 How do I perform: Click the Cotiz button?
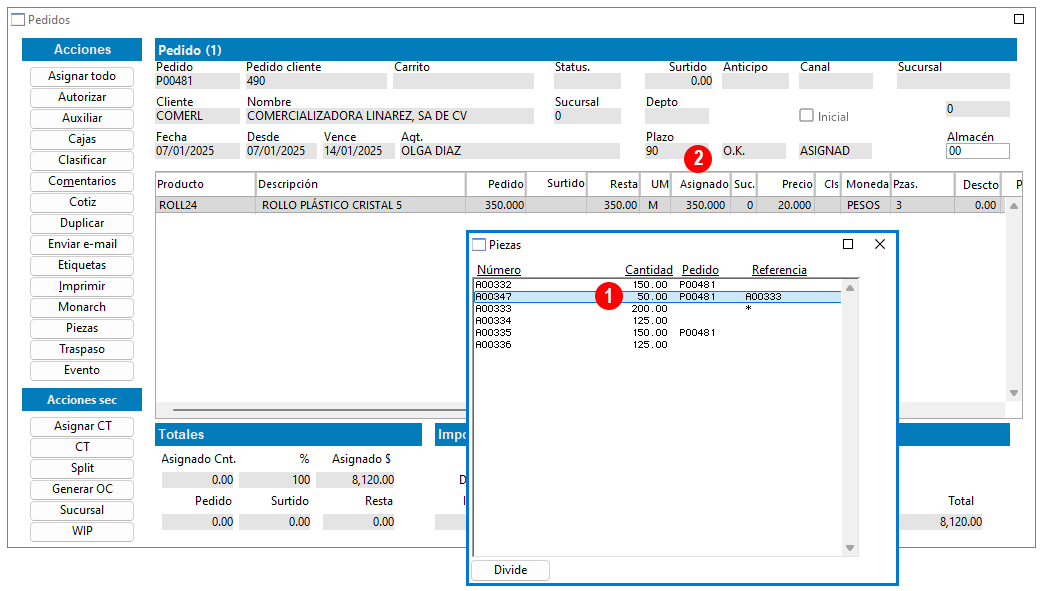pyautogui.click(x=82, y=202)
